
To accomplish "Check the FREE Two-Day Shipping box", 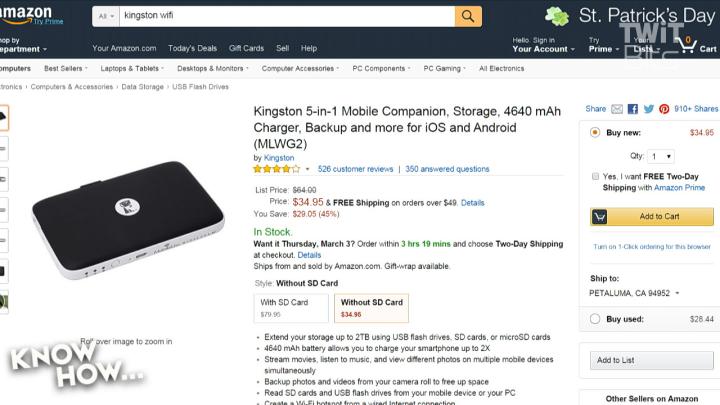I will 595,176.
